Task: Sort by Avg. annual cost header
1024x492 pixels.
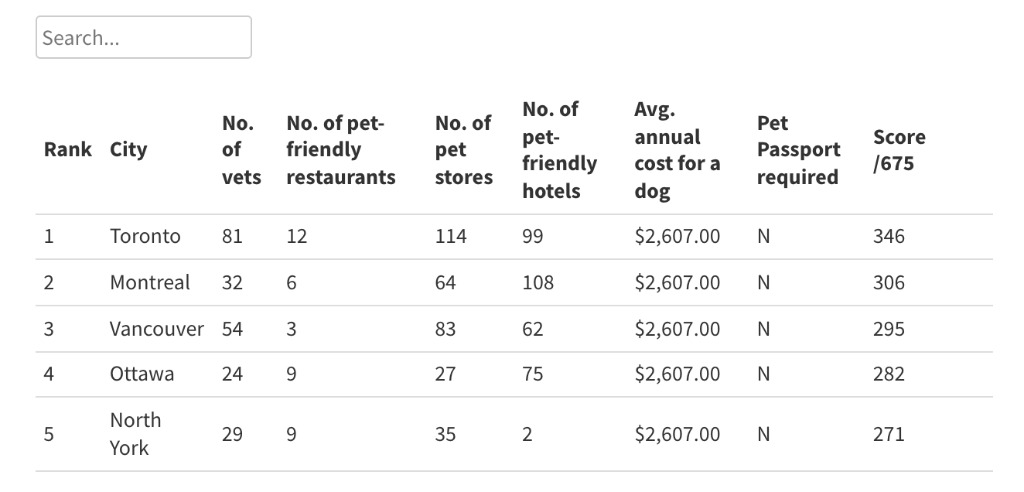Action: pos(677,150)
